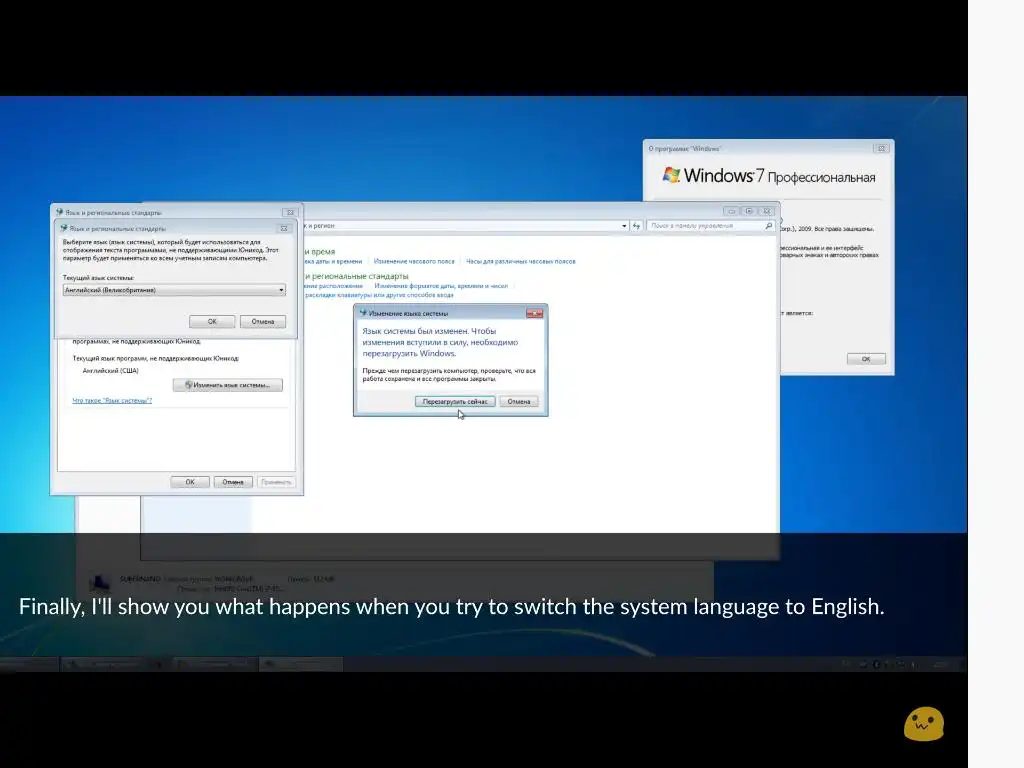Open the "Что такое 'Язык системы'?" help link

pyautogui.click(x=112, y=400)
